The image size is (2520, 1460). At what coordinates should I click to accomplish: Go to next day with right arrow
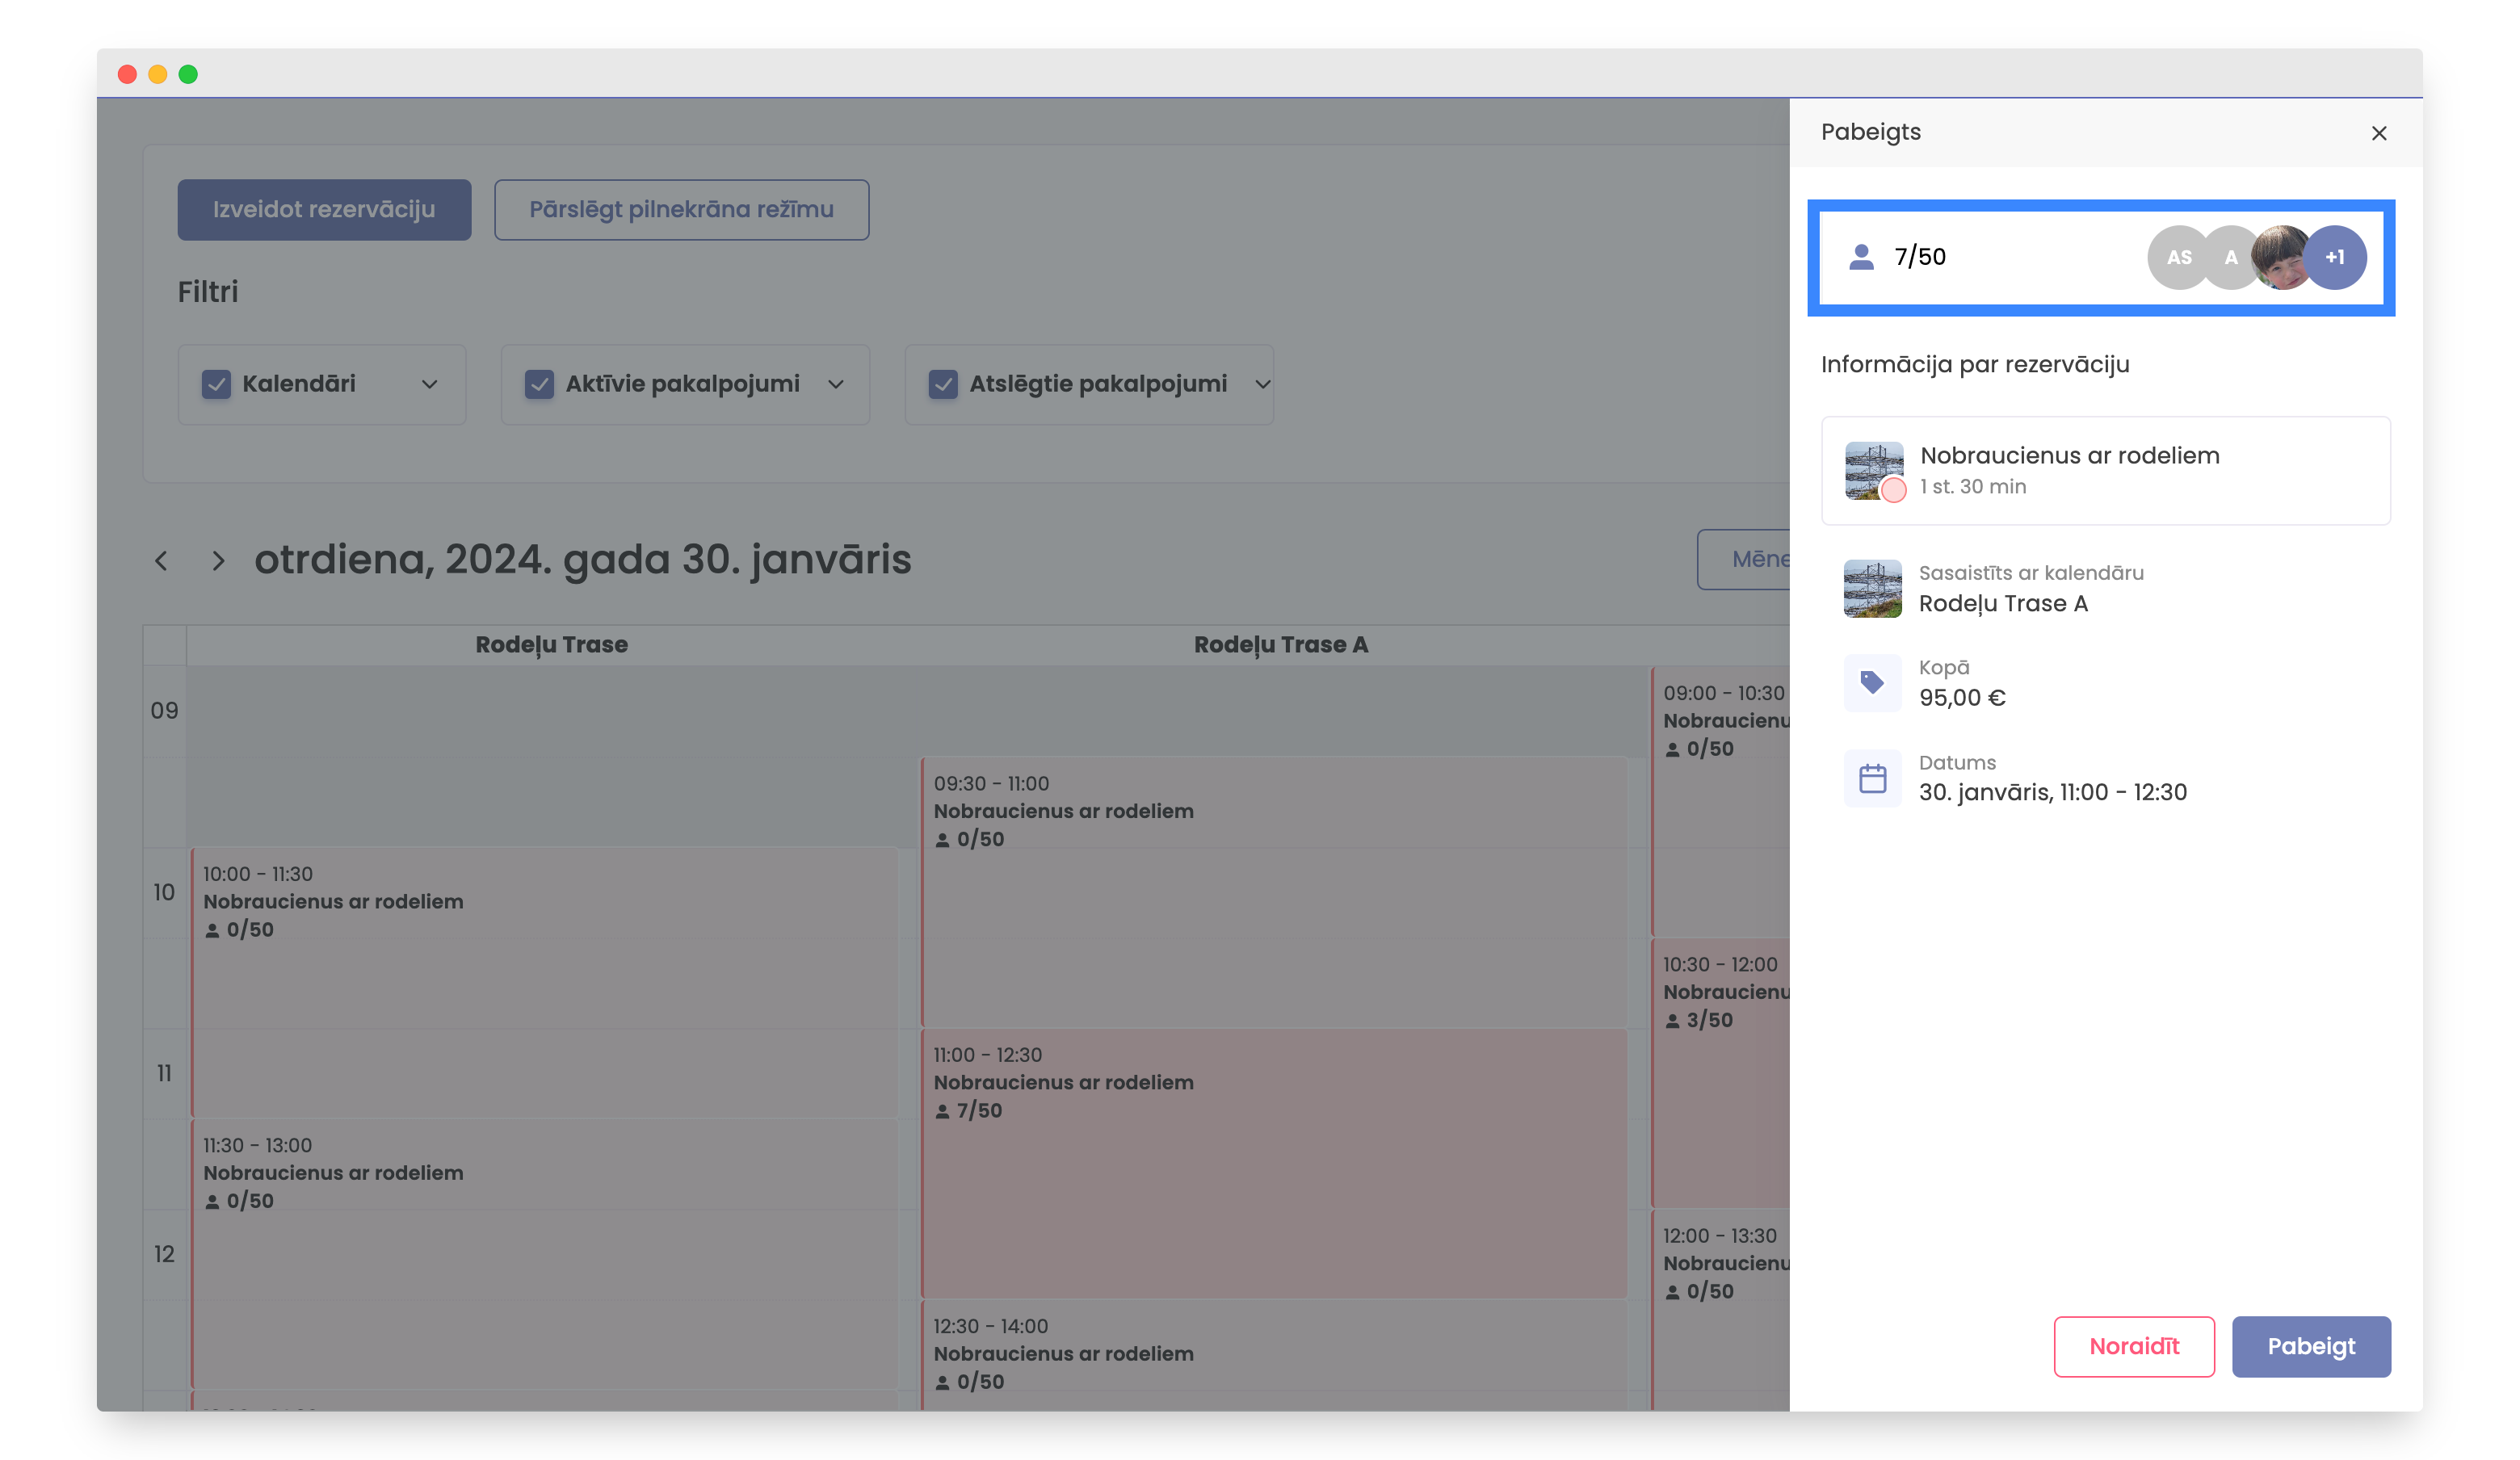tap(218, 561)
